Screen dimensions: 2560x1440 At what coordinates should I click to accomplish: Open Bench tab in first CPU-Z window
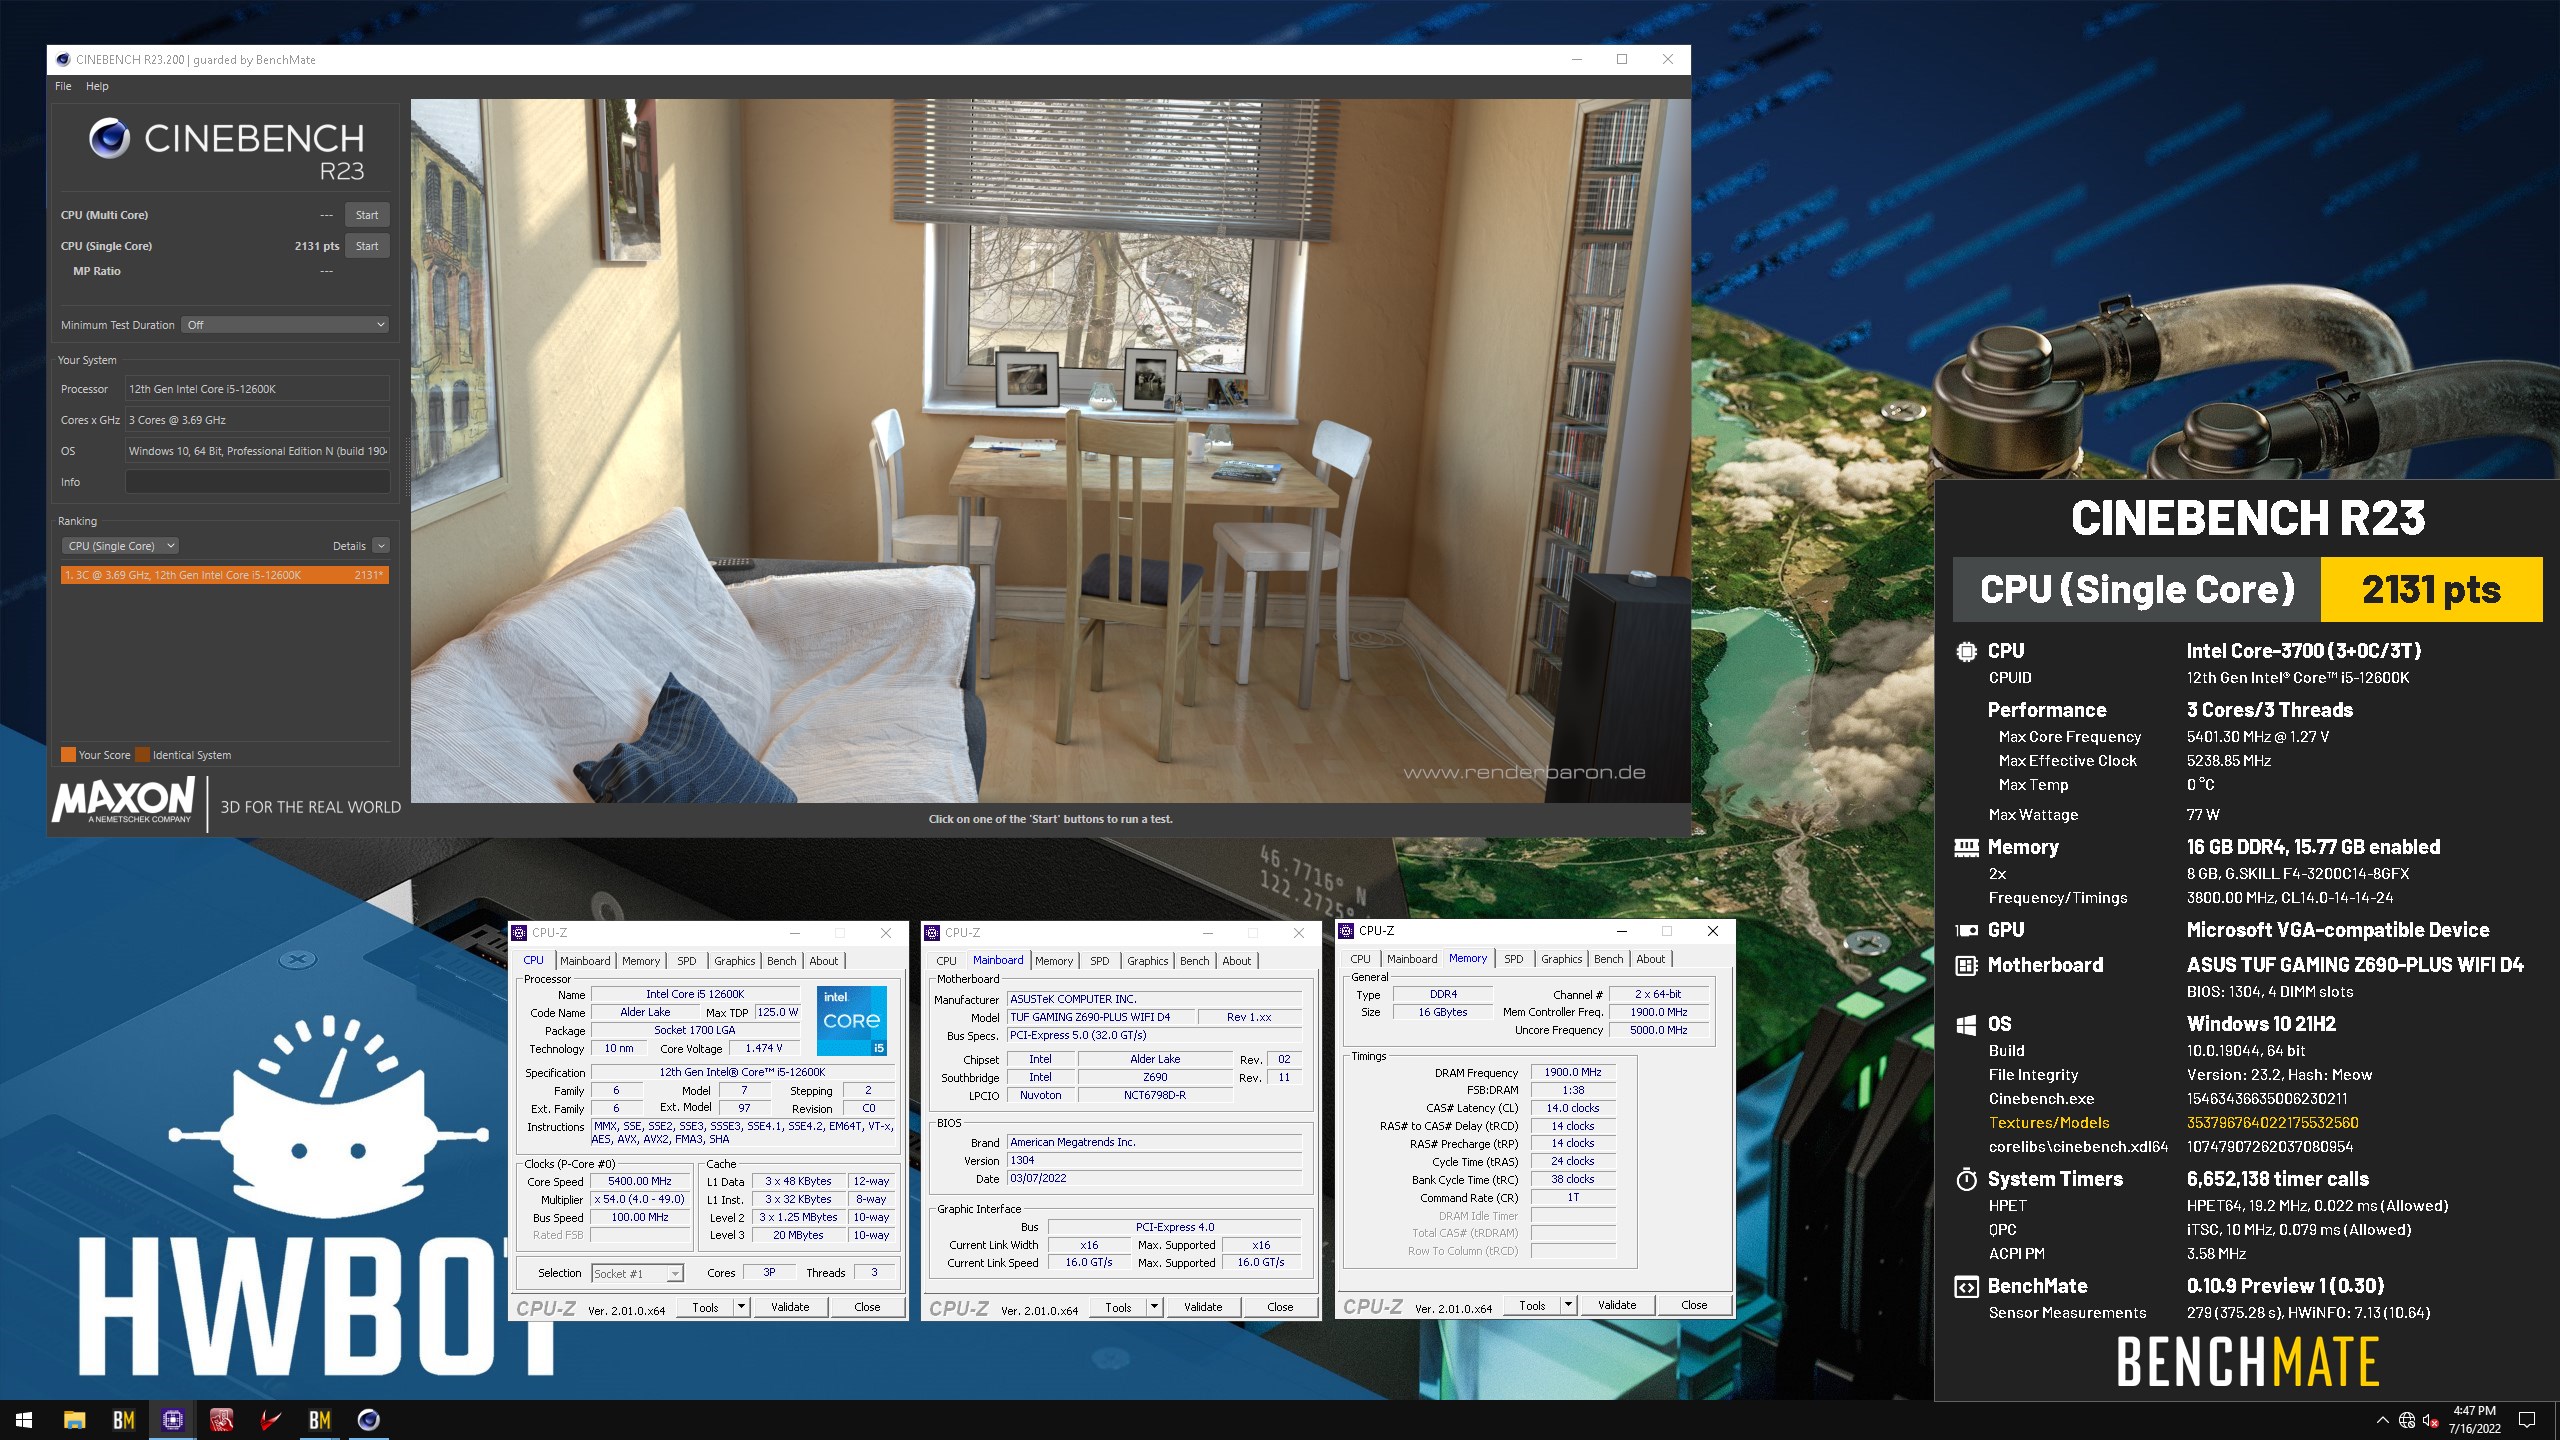click(x=782, y=961)
